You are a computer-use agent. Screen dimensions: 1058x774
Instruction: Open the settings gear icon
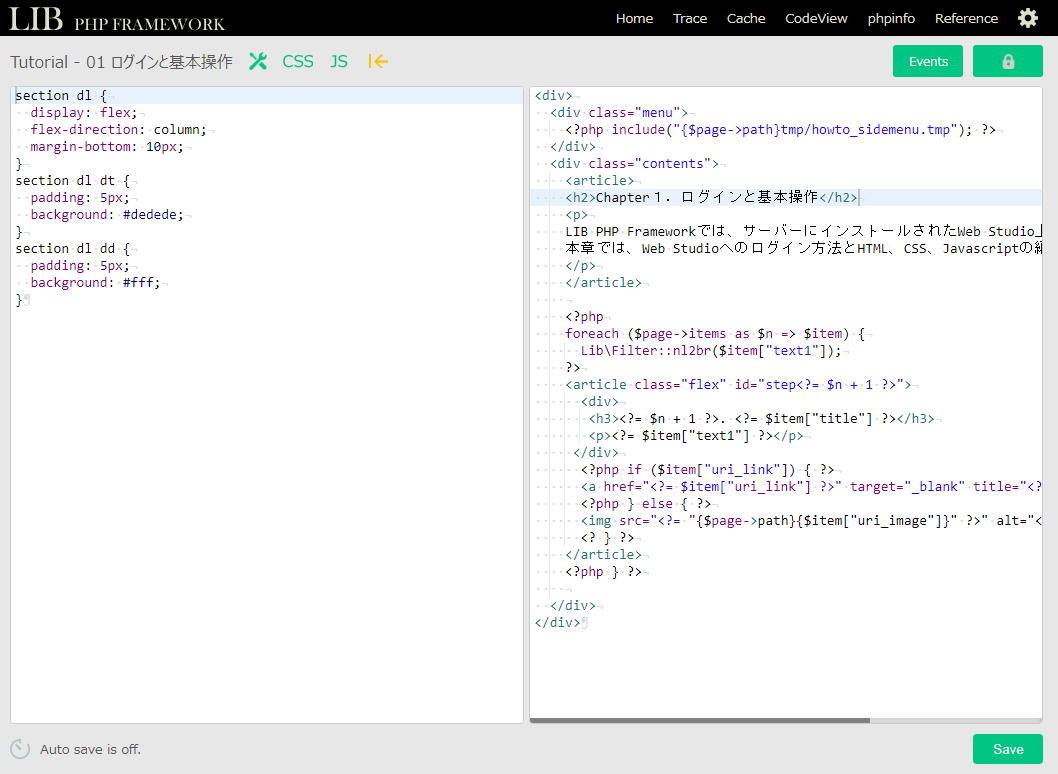(1027, 18)
